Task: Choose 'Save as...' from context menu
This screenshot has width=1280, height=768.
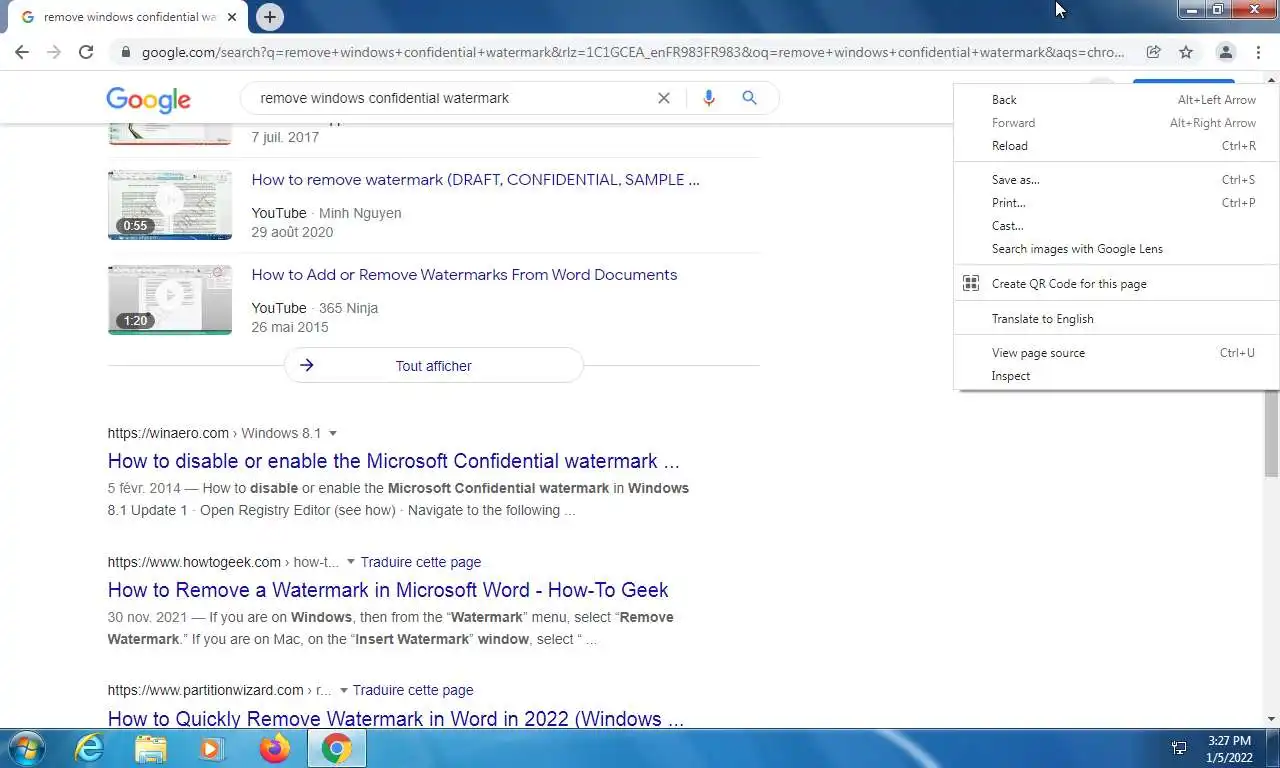Action: click(x=1116, y=180)
